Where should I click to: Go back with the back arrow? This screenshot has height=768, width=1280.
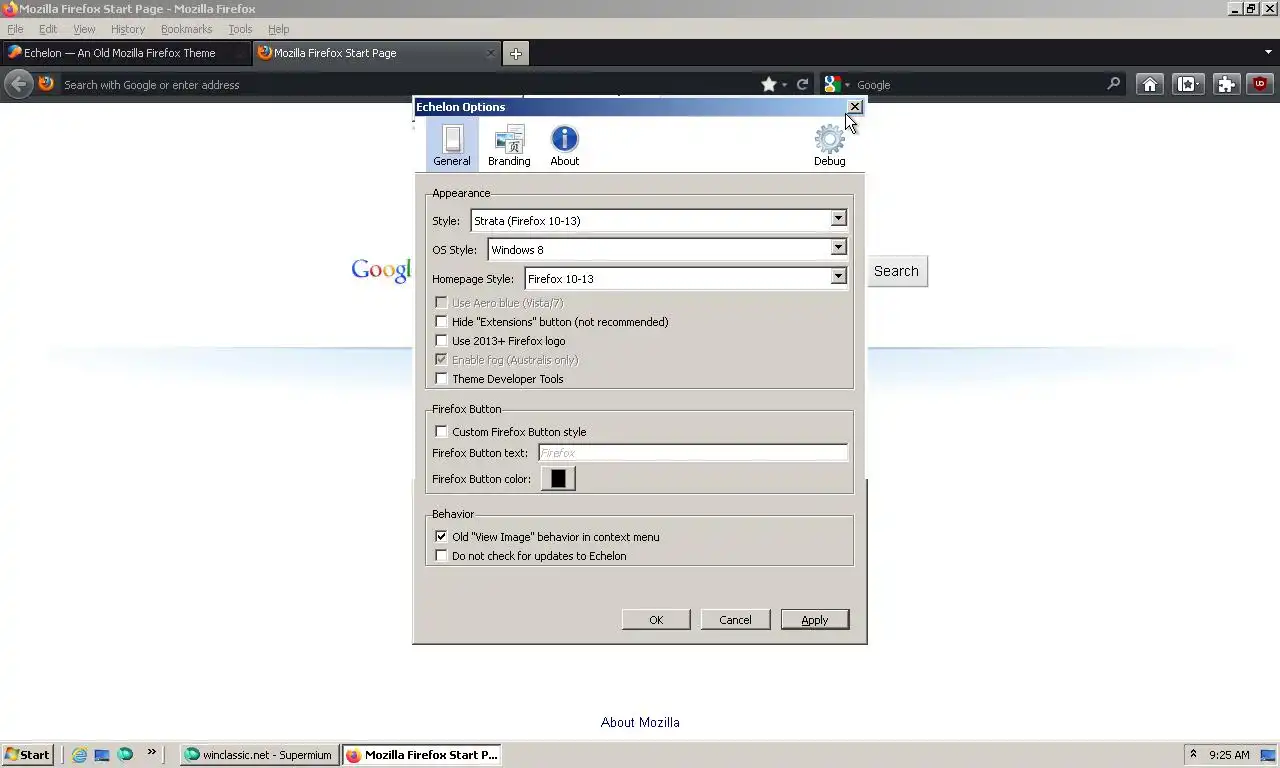coord(18,84)
